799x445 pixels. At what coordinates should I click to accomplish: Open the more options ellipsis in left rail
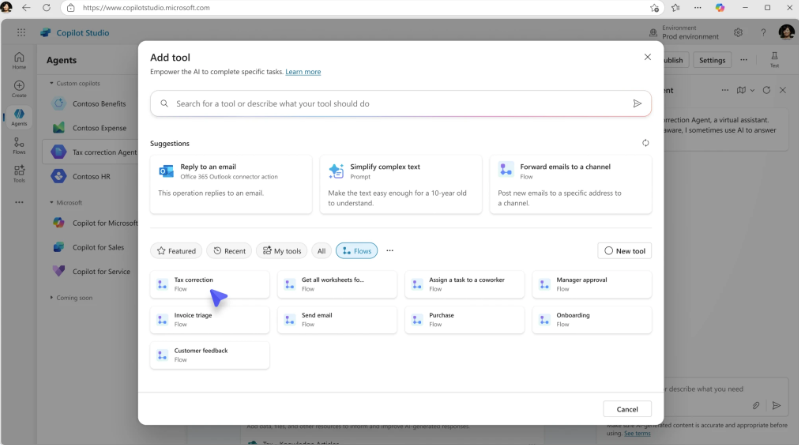coord(19,202)
